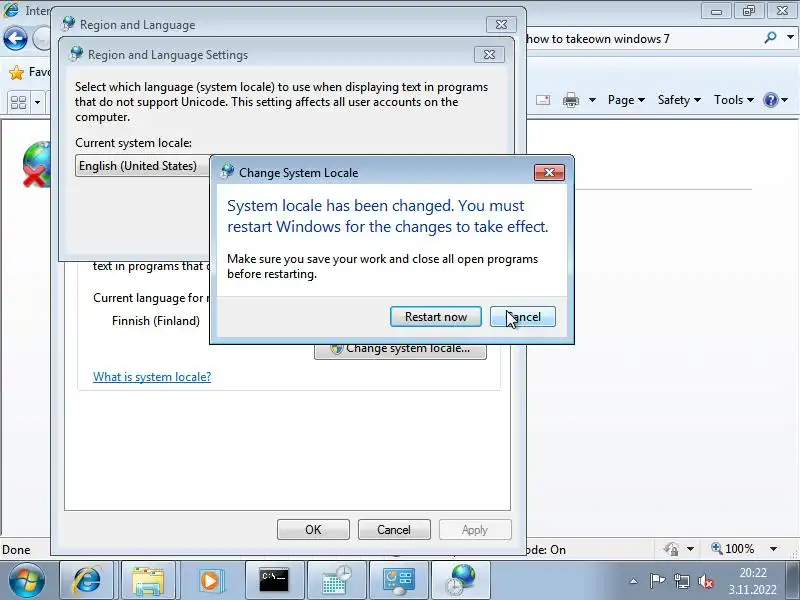Click the Done status bar text
The width and height of the screenshot is (800, 600).
tap(16, 549)
